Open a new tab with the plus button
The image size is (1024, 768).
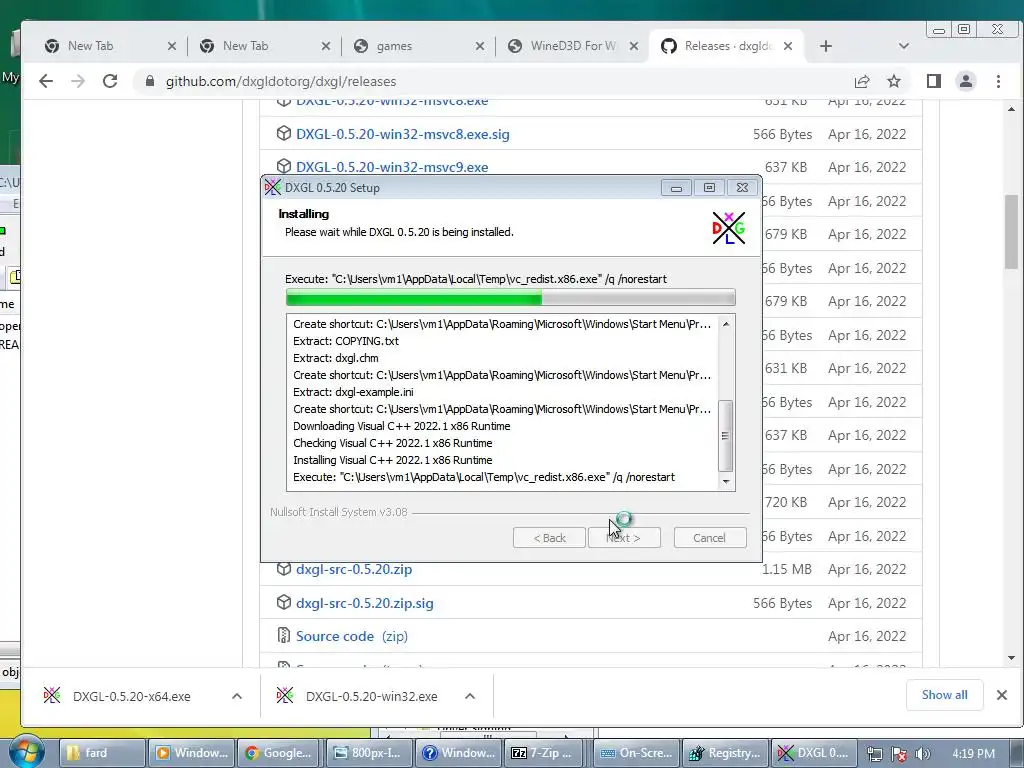(x=825, y=46)
